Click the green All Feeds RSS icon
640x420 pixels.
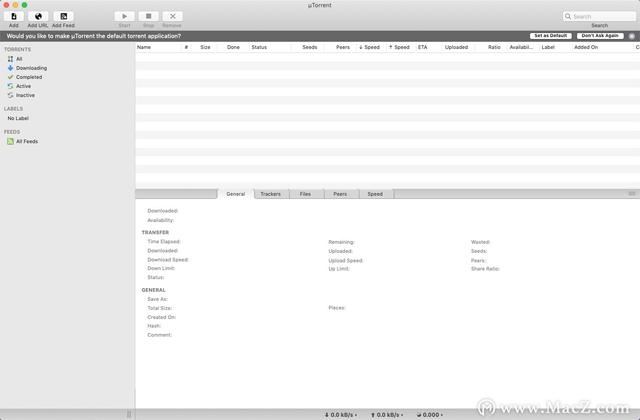click(x=11, y=141)
